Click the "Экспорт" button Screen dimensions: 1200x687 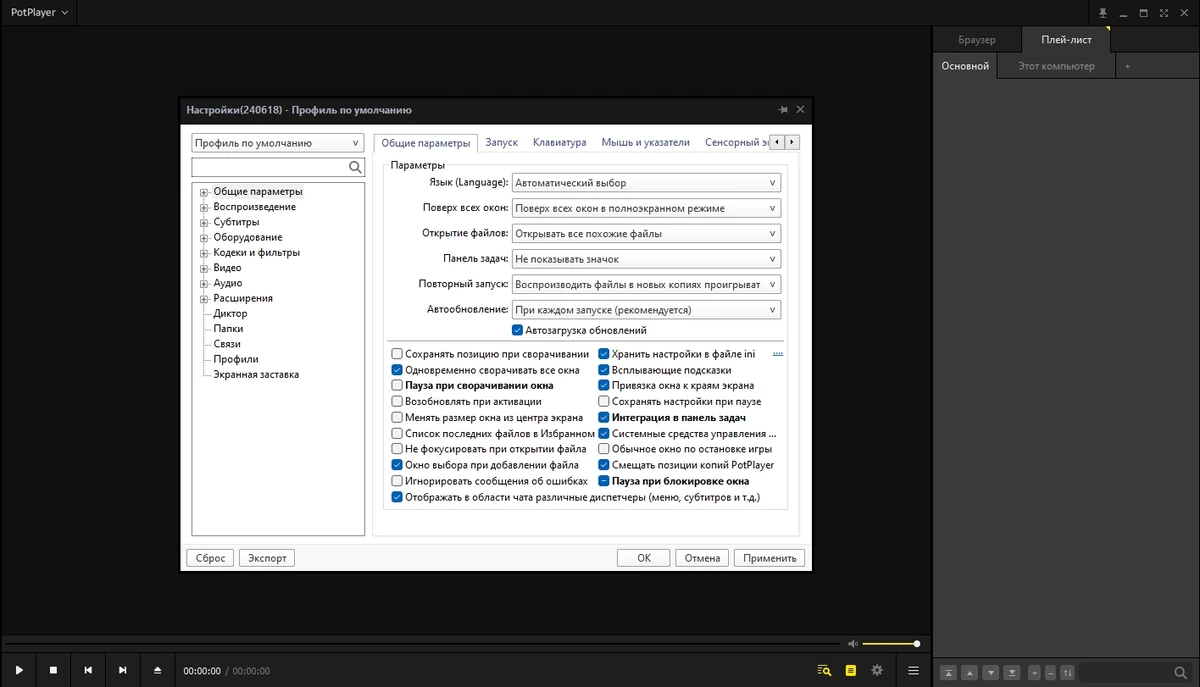click(267, 558)
